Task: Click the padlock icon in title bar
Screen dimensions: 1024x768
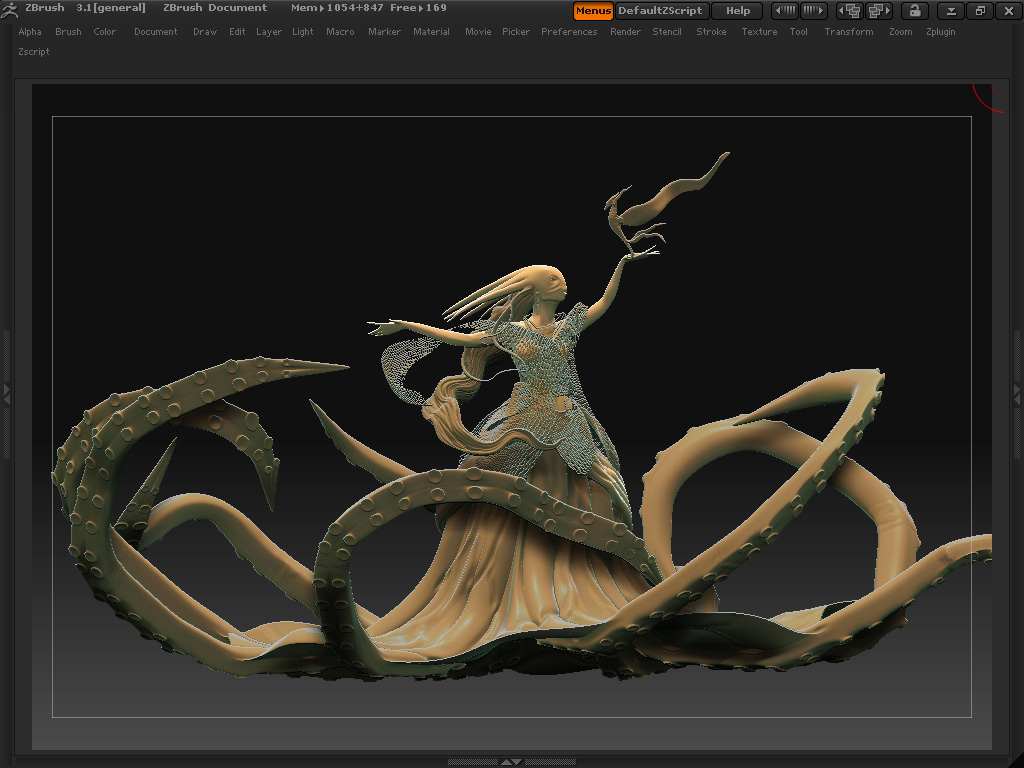Action: coord(914,11)
